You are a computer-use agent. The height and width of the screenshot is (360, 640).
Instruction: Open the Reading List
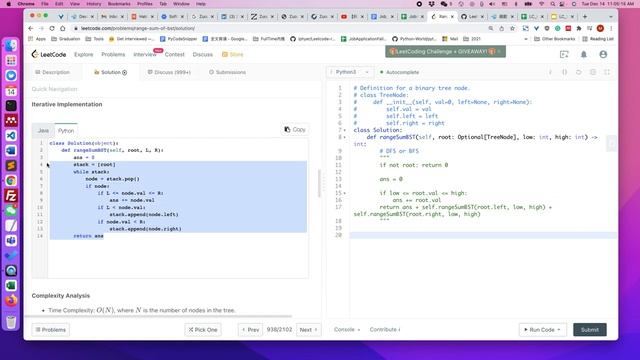(598, 39)
